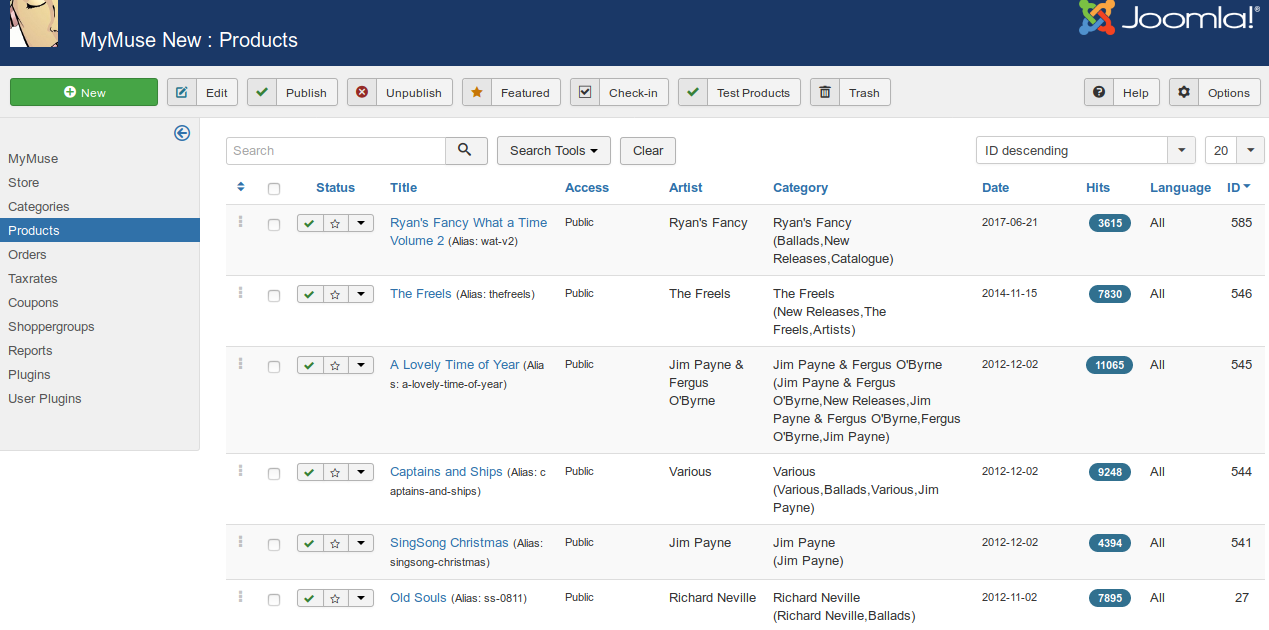1269x630 pixels.
Task: Select checkbox for Ryan's Fancy product
Action: [x=274, y=225]
